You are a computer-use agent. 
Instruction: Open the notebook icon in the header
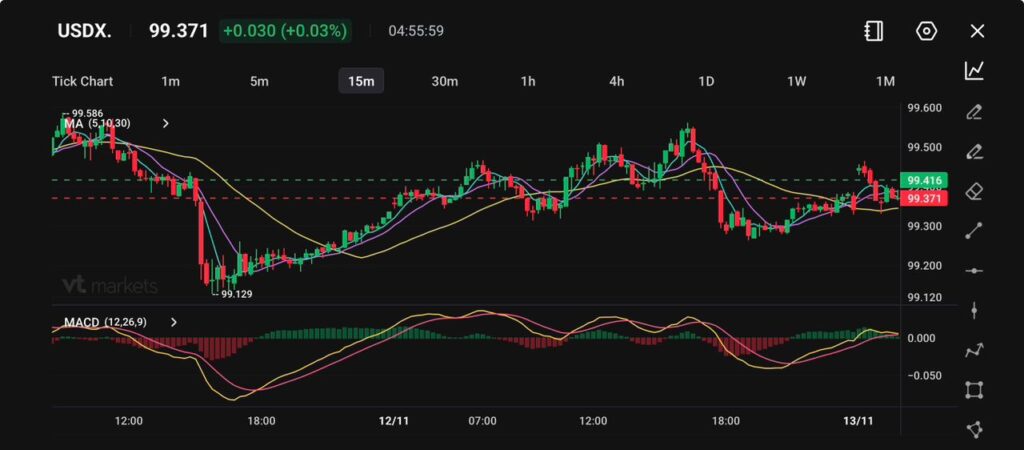pyautogui.click(x=873, y=31)
